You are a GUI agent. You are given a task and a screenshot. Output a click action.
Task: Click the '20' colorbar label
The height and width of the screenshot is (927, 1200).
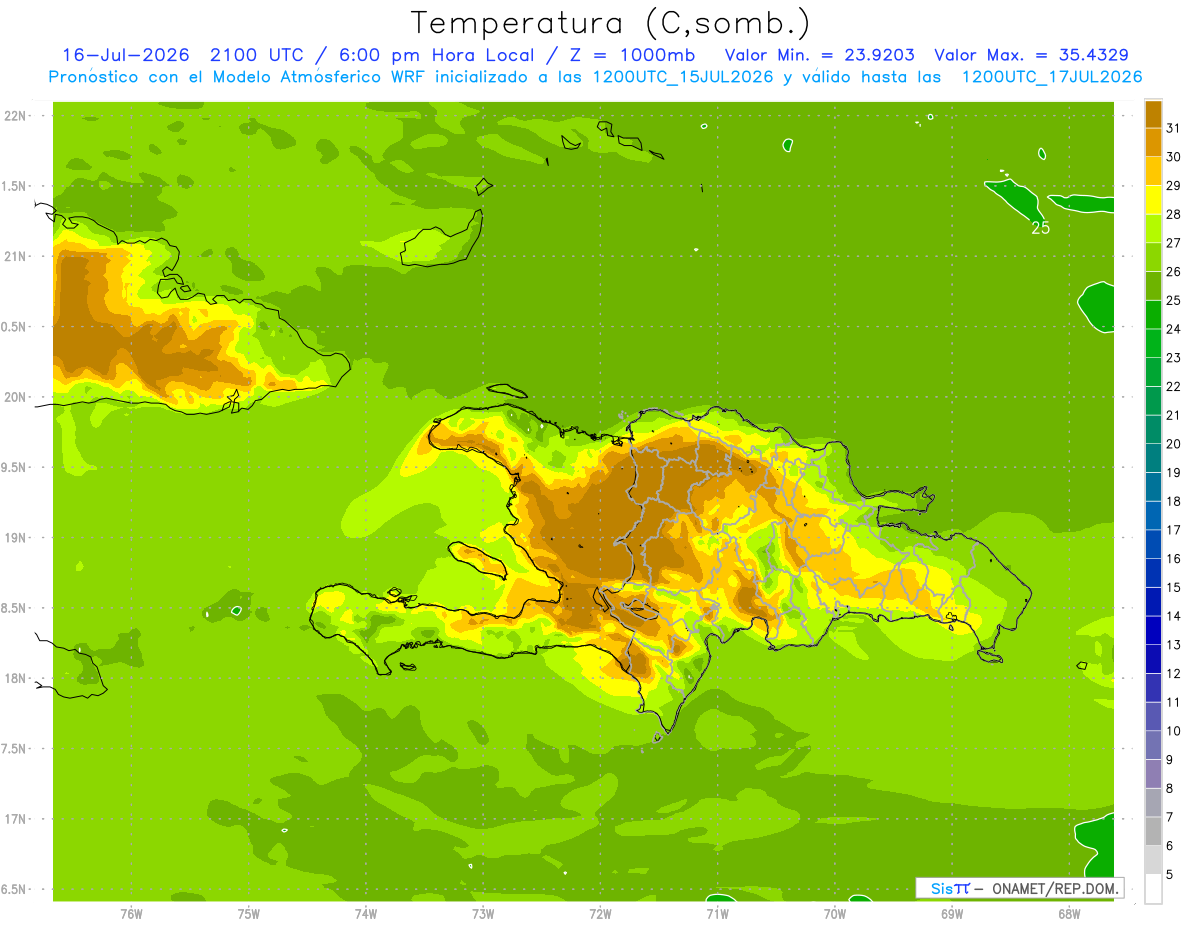tap(1173, 444)
